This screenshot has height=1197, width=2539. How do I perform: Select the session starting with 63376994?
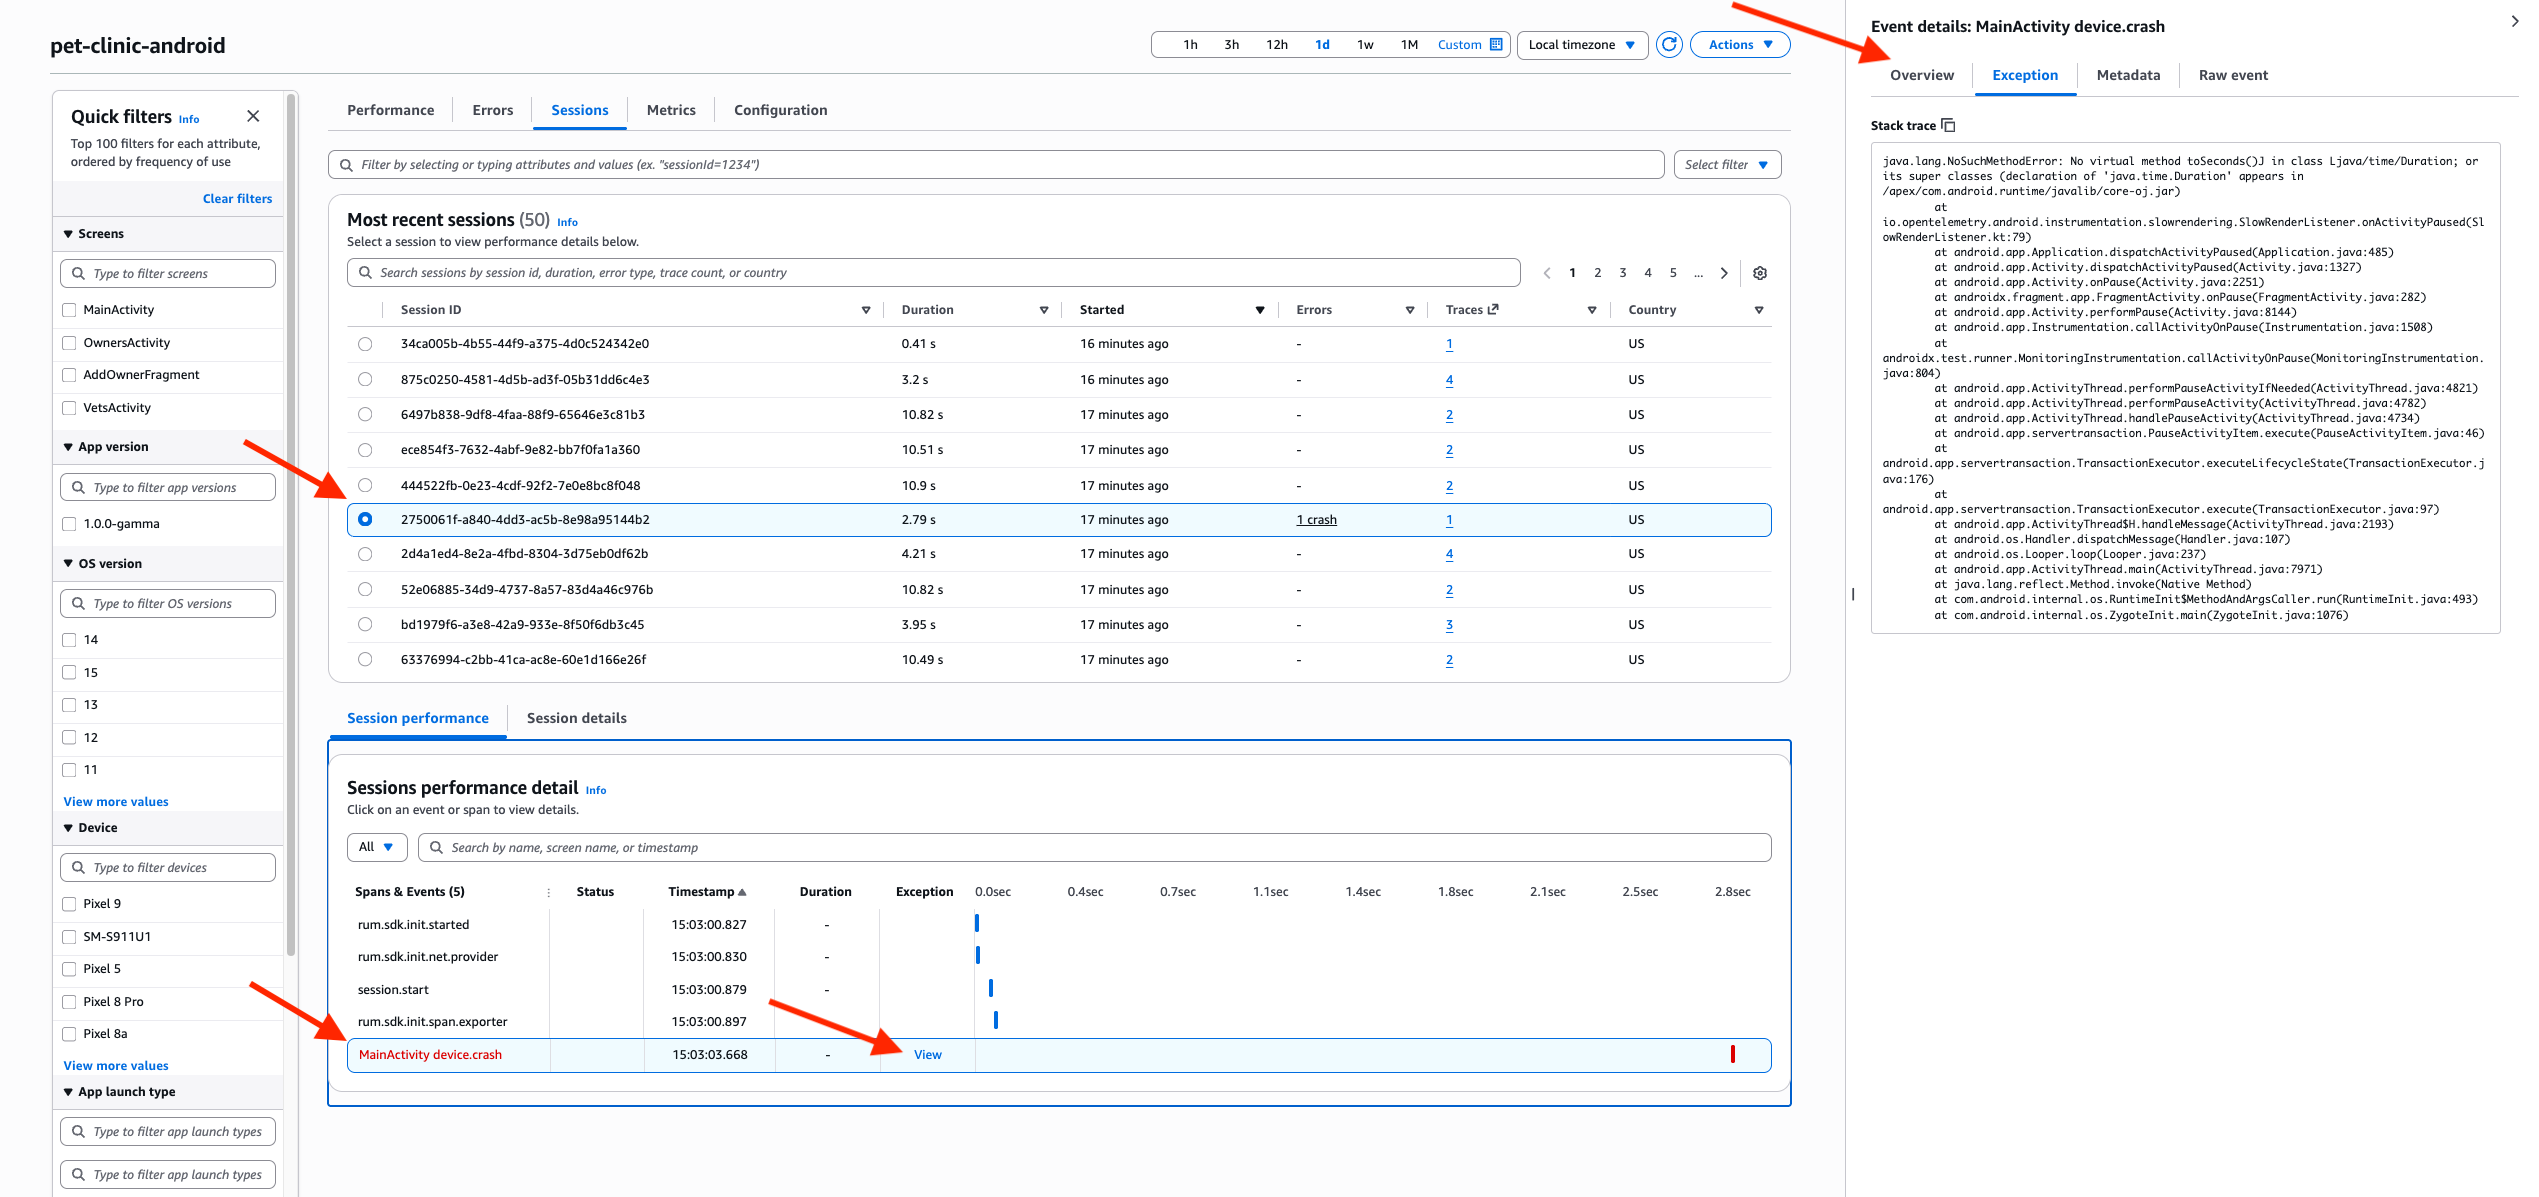tap(365, 659)
